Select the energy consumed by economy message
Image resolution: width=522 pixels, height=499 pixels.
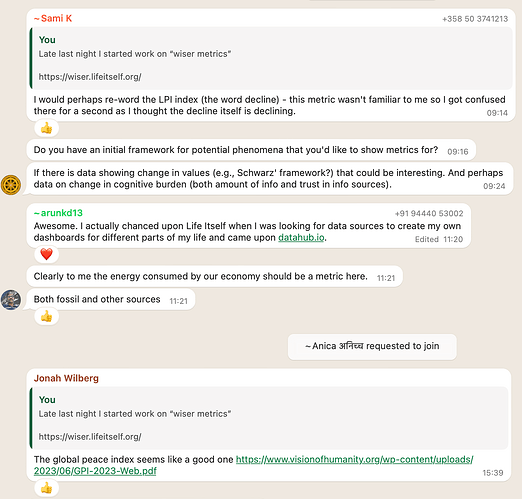pyautogui.click(x=215, y=276)
